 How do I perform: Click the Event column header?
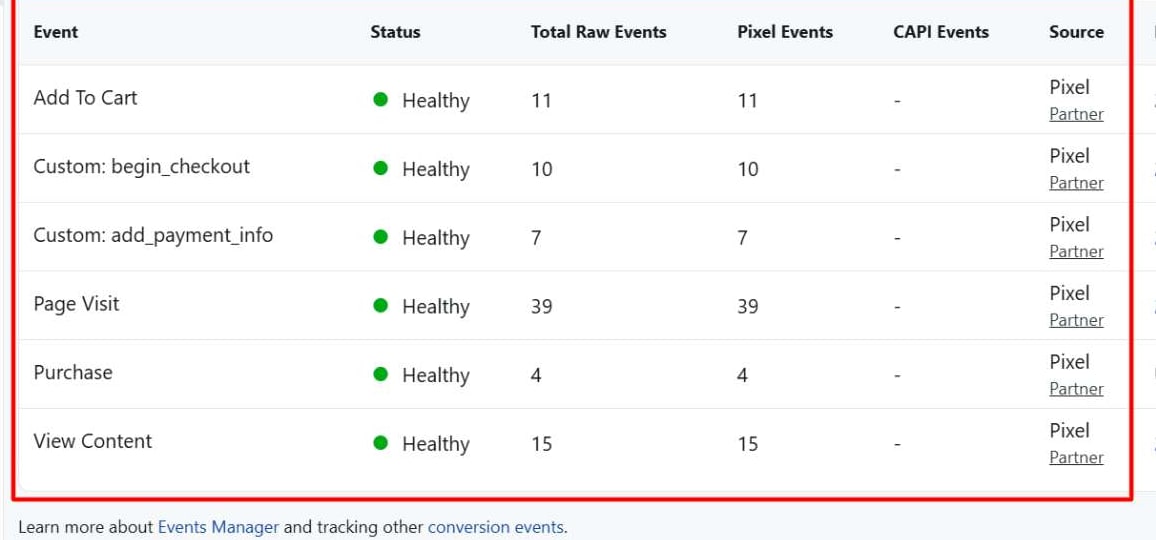(56, 32)
